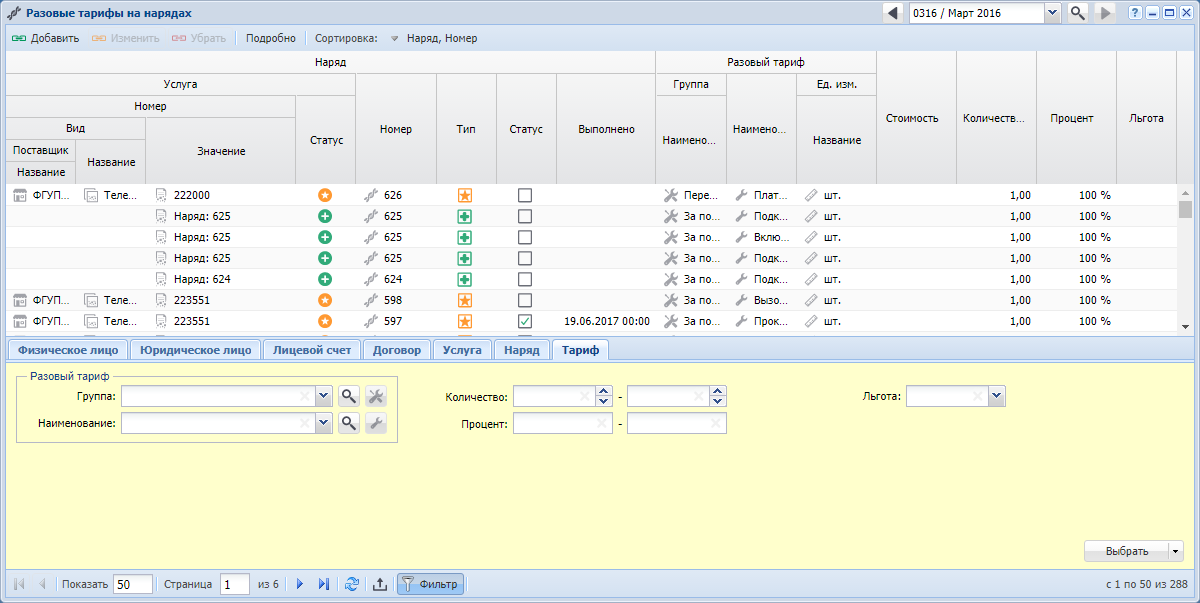Click the search icon next to Наименование

[x=349, y=424]
